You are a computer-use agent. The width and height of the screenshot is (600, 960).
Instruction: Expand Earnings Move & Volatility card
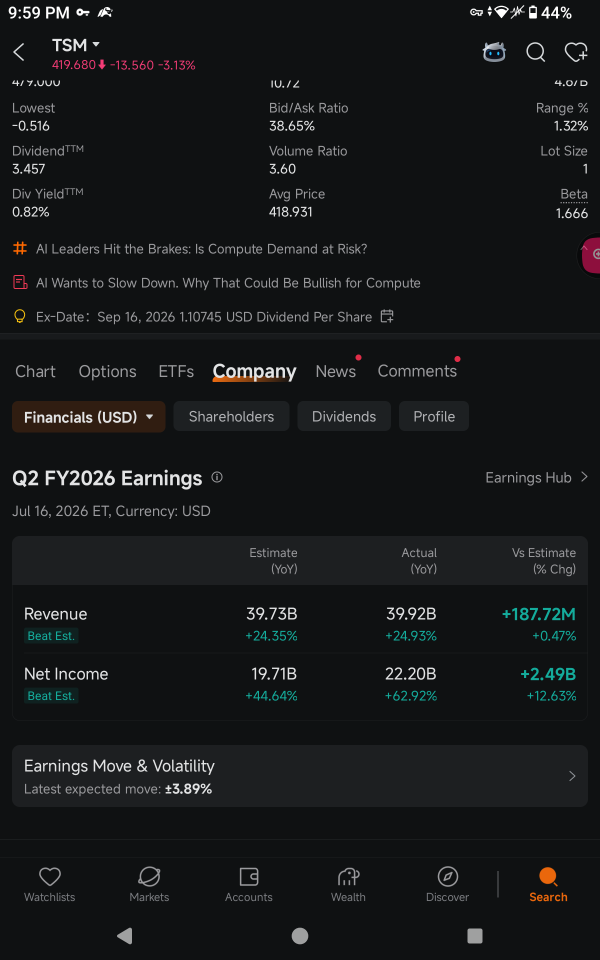pos(300,776)
